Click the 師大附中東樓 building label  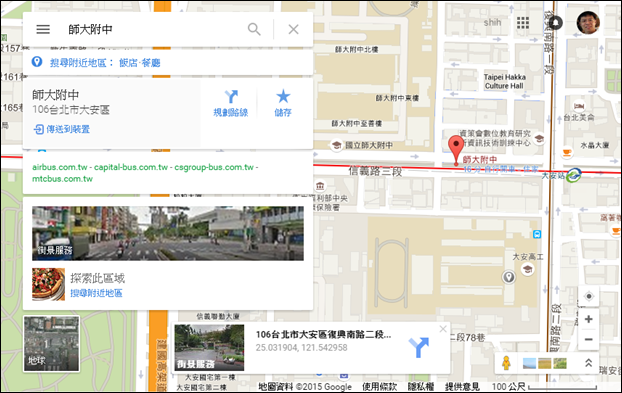click(397, 98)
